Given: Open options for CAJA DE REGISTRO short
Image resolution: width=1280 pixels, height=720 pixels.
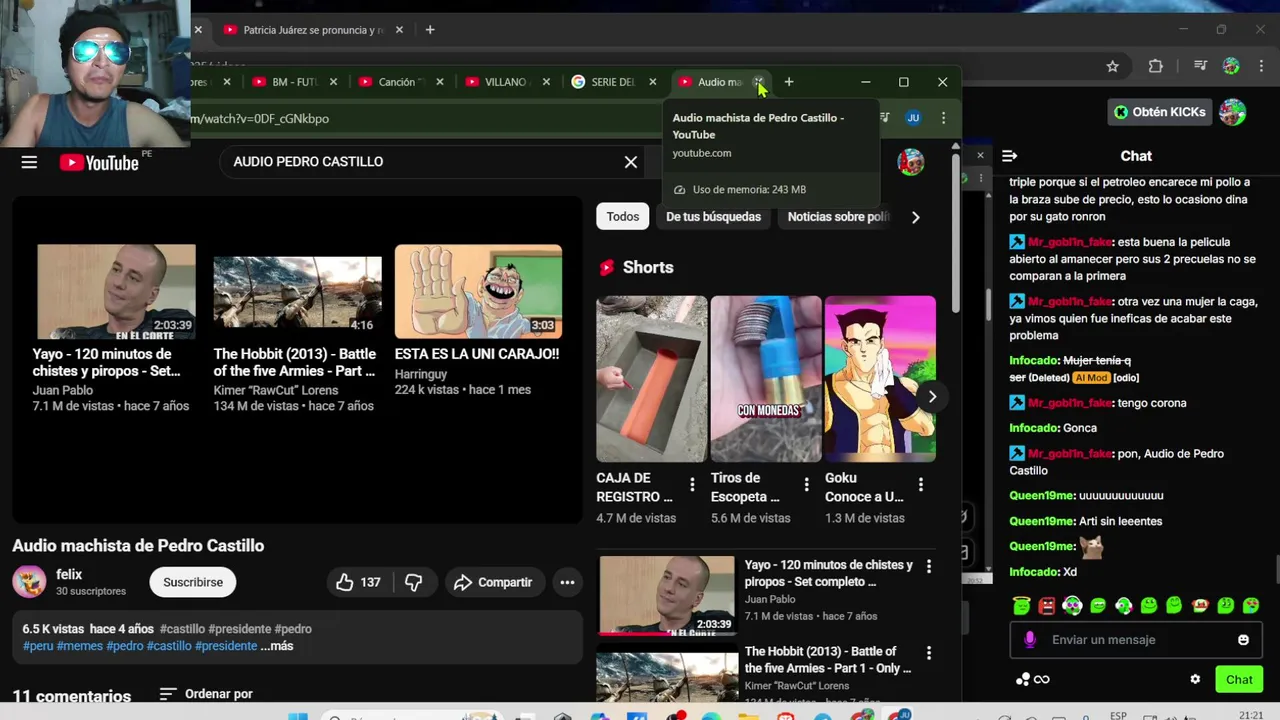Looking at the screenshot, I should (x=692, y=485).
